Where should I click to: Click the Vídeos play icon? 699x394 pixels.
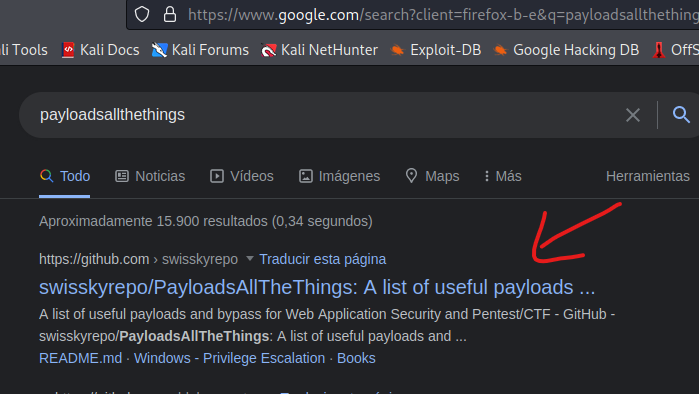click(217, 176)
